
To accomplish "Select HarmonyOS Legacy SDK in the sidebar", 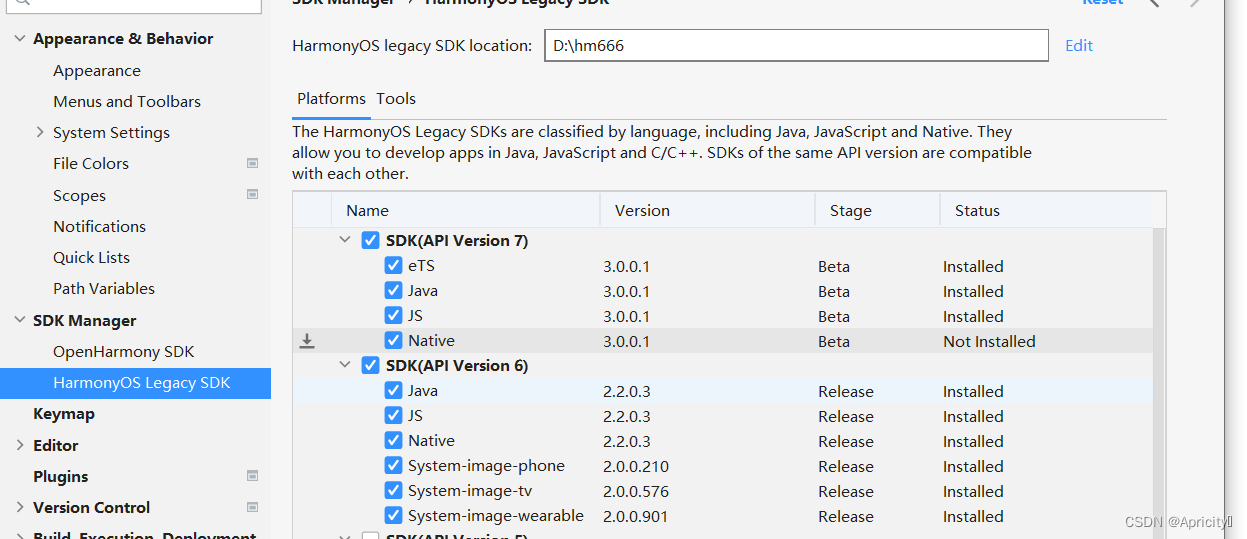I will click(135, 383).
